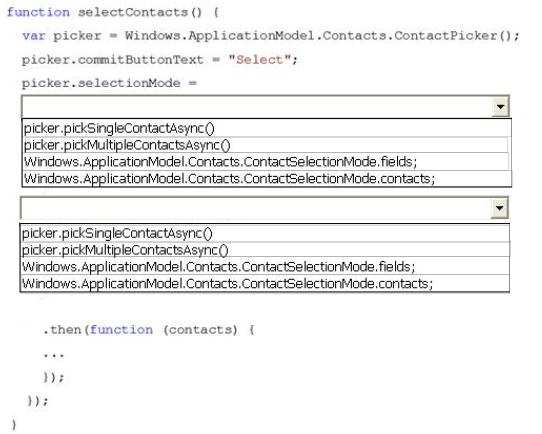Click picker.commitButtonText text
The height and width of the screenshot is (434, 542).
click(x=113, y=60)
